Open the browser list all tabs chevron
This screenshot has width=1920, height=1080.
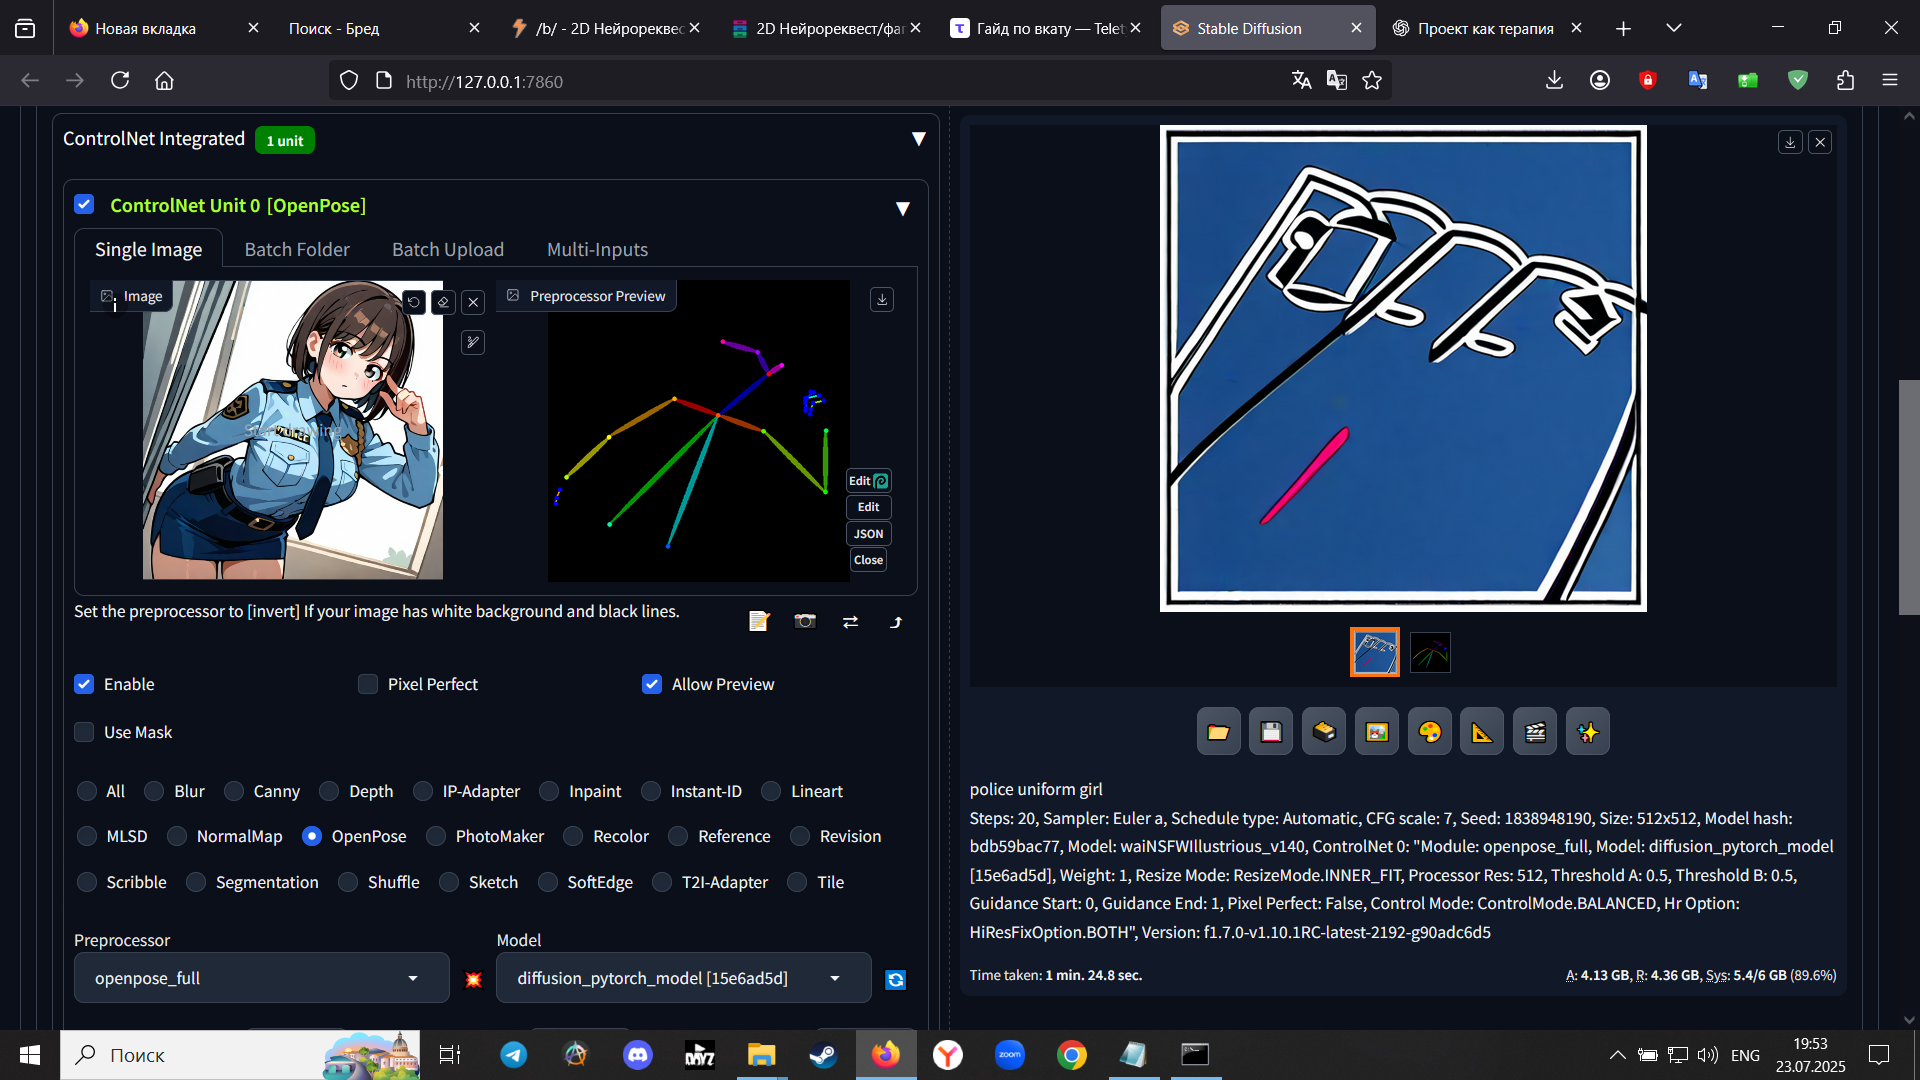coord(1674,28)
